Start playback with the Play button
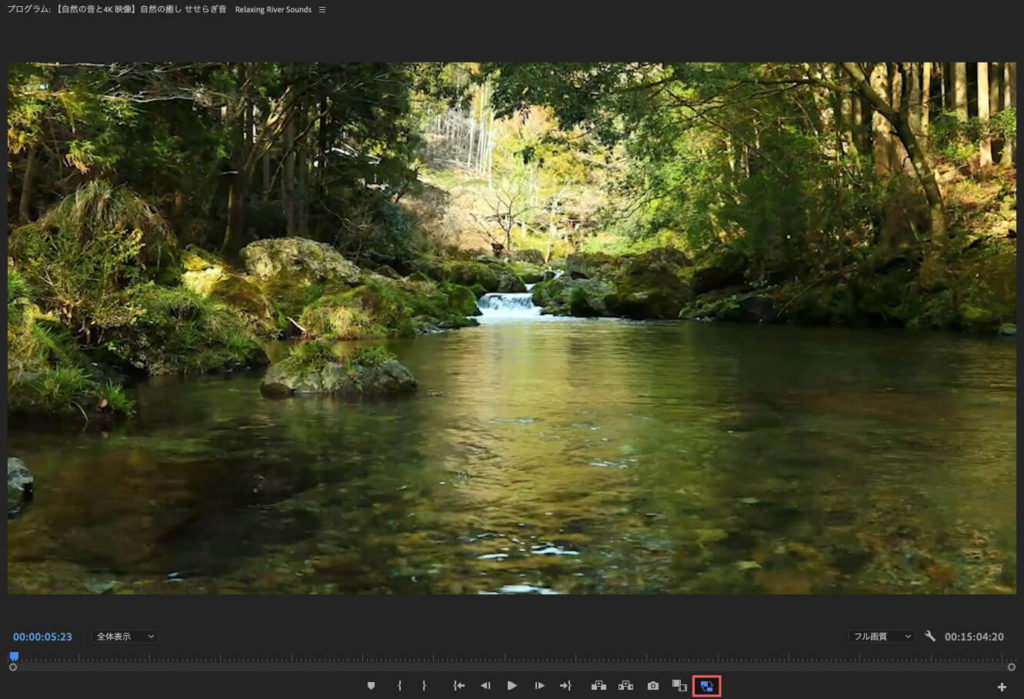The height and width of the screenshot is (699, 1024). pyautogui.click(x=512, y=685)
